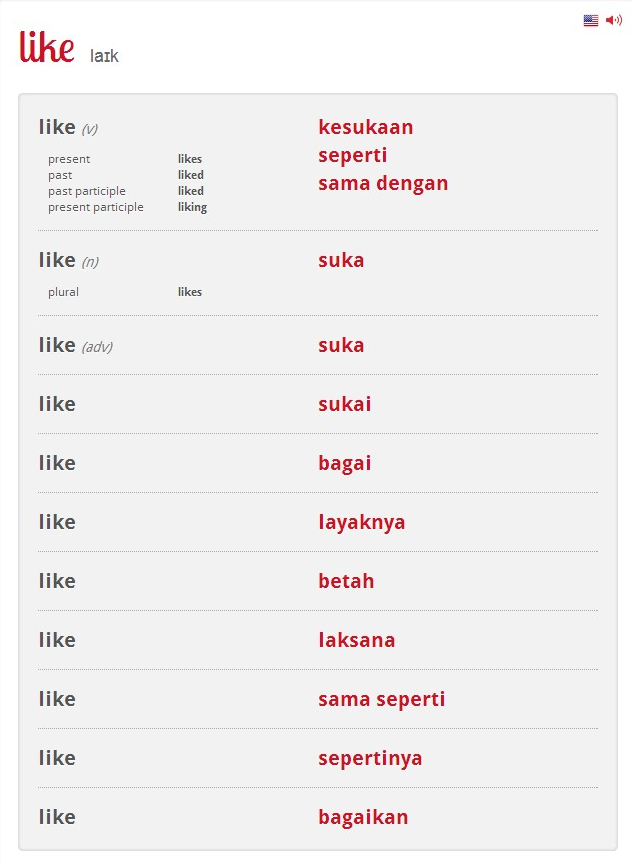This screenshot has width=632, height=866.
Task: Click the red "like" headword title
Action: 47,47
